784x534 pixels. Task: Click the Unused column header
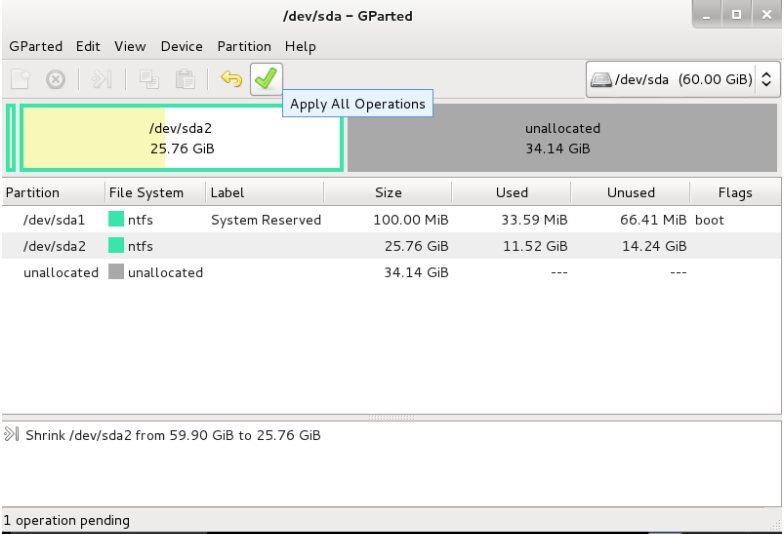pos(630,192)
